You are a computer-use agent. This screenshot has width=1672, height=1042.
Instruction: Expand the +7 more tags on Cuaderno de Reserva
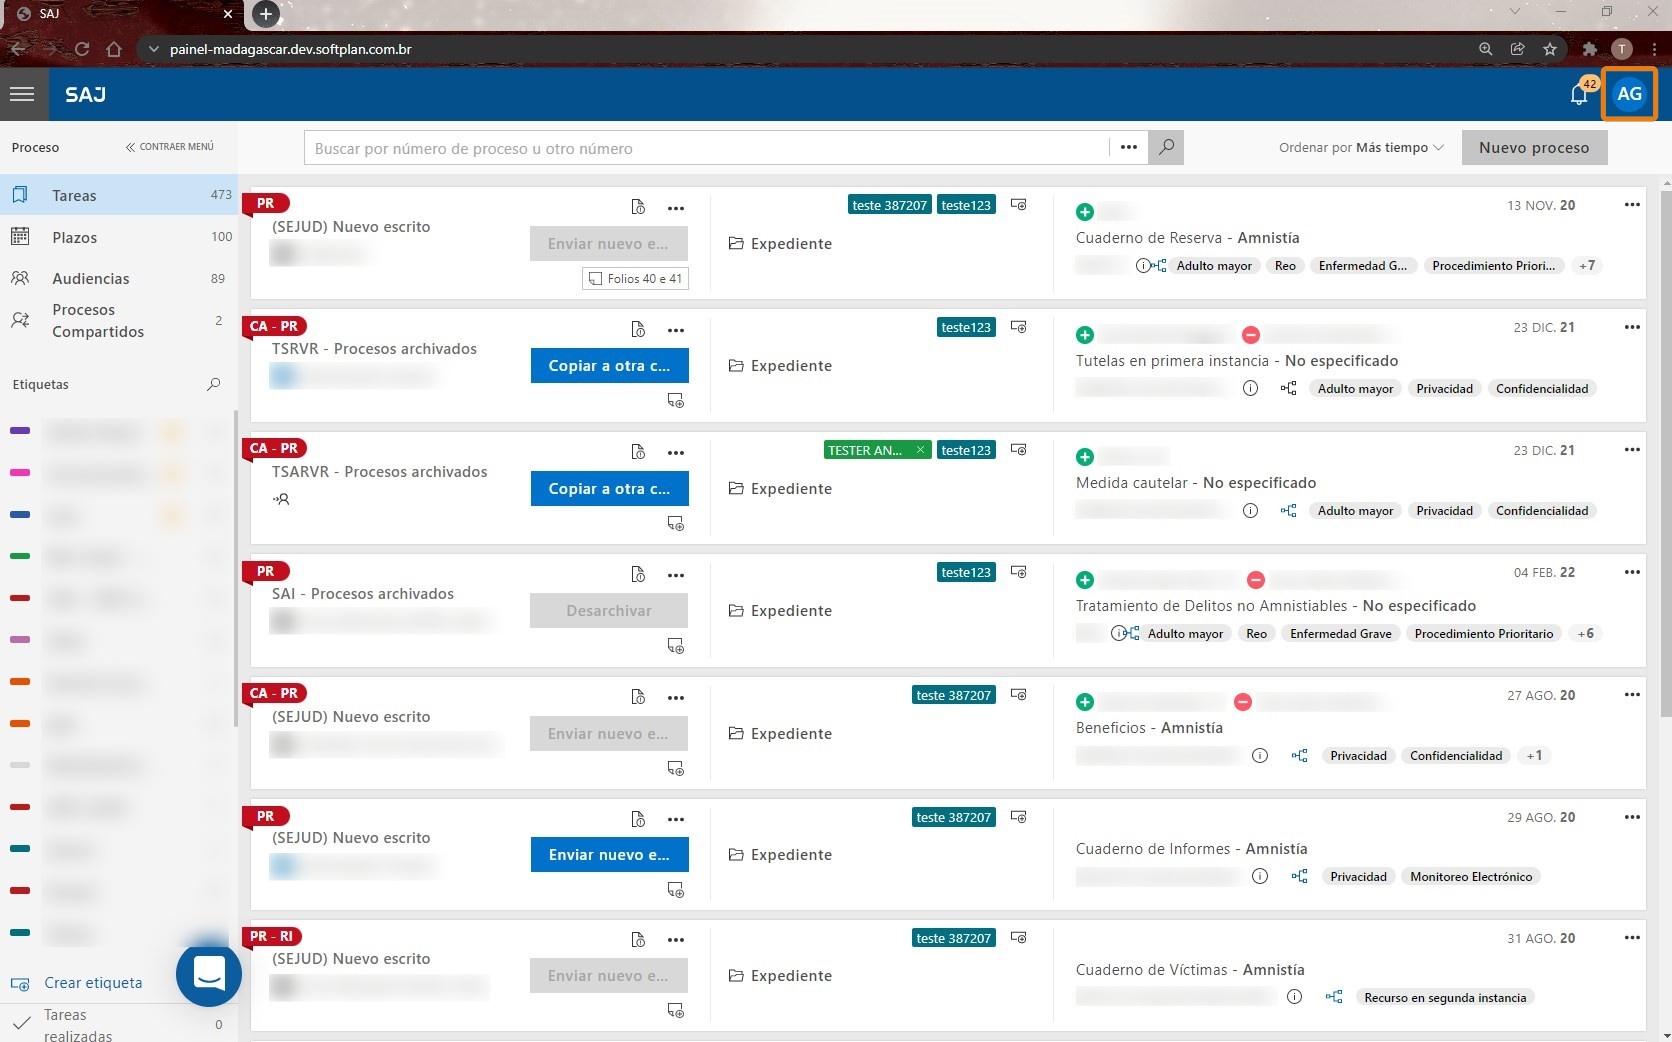pos(1587,266)
